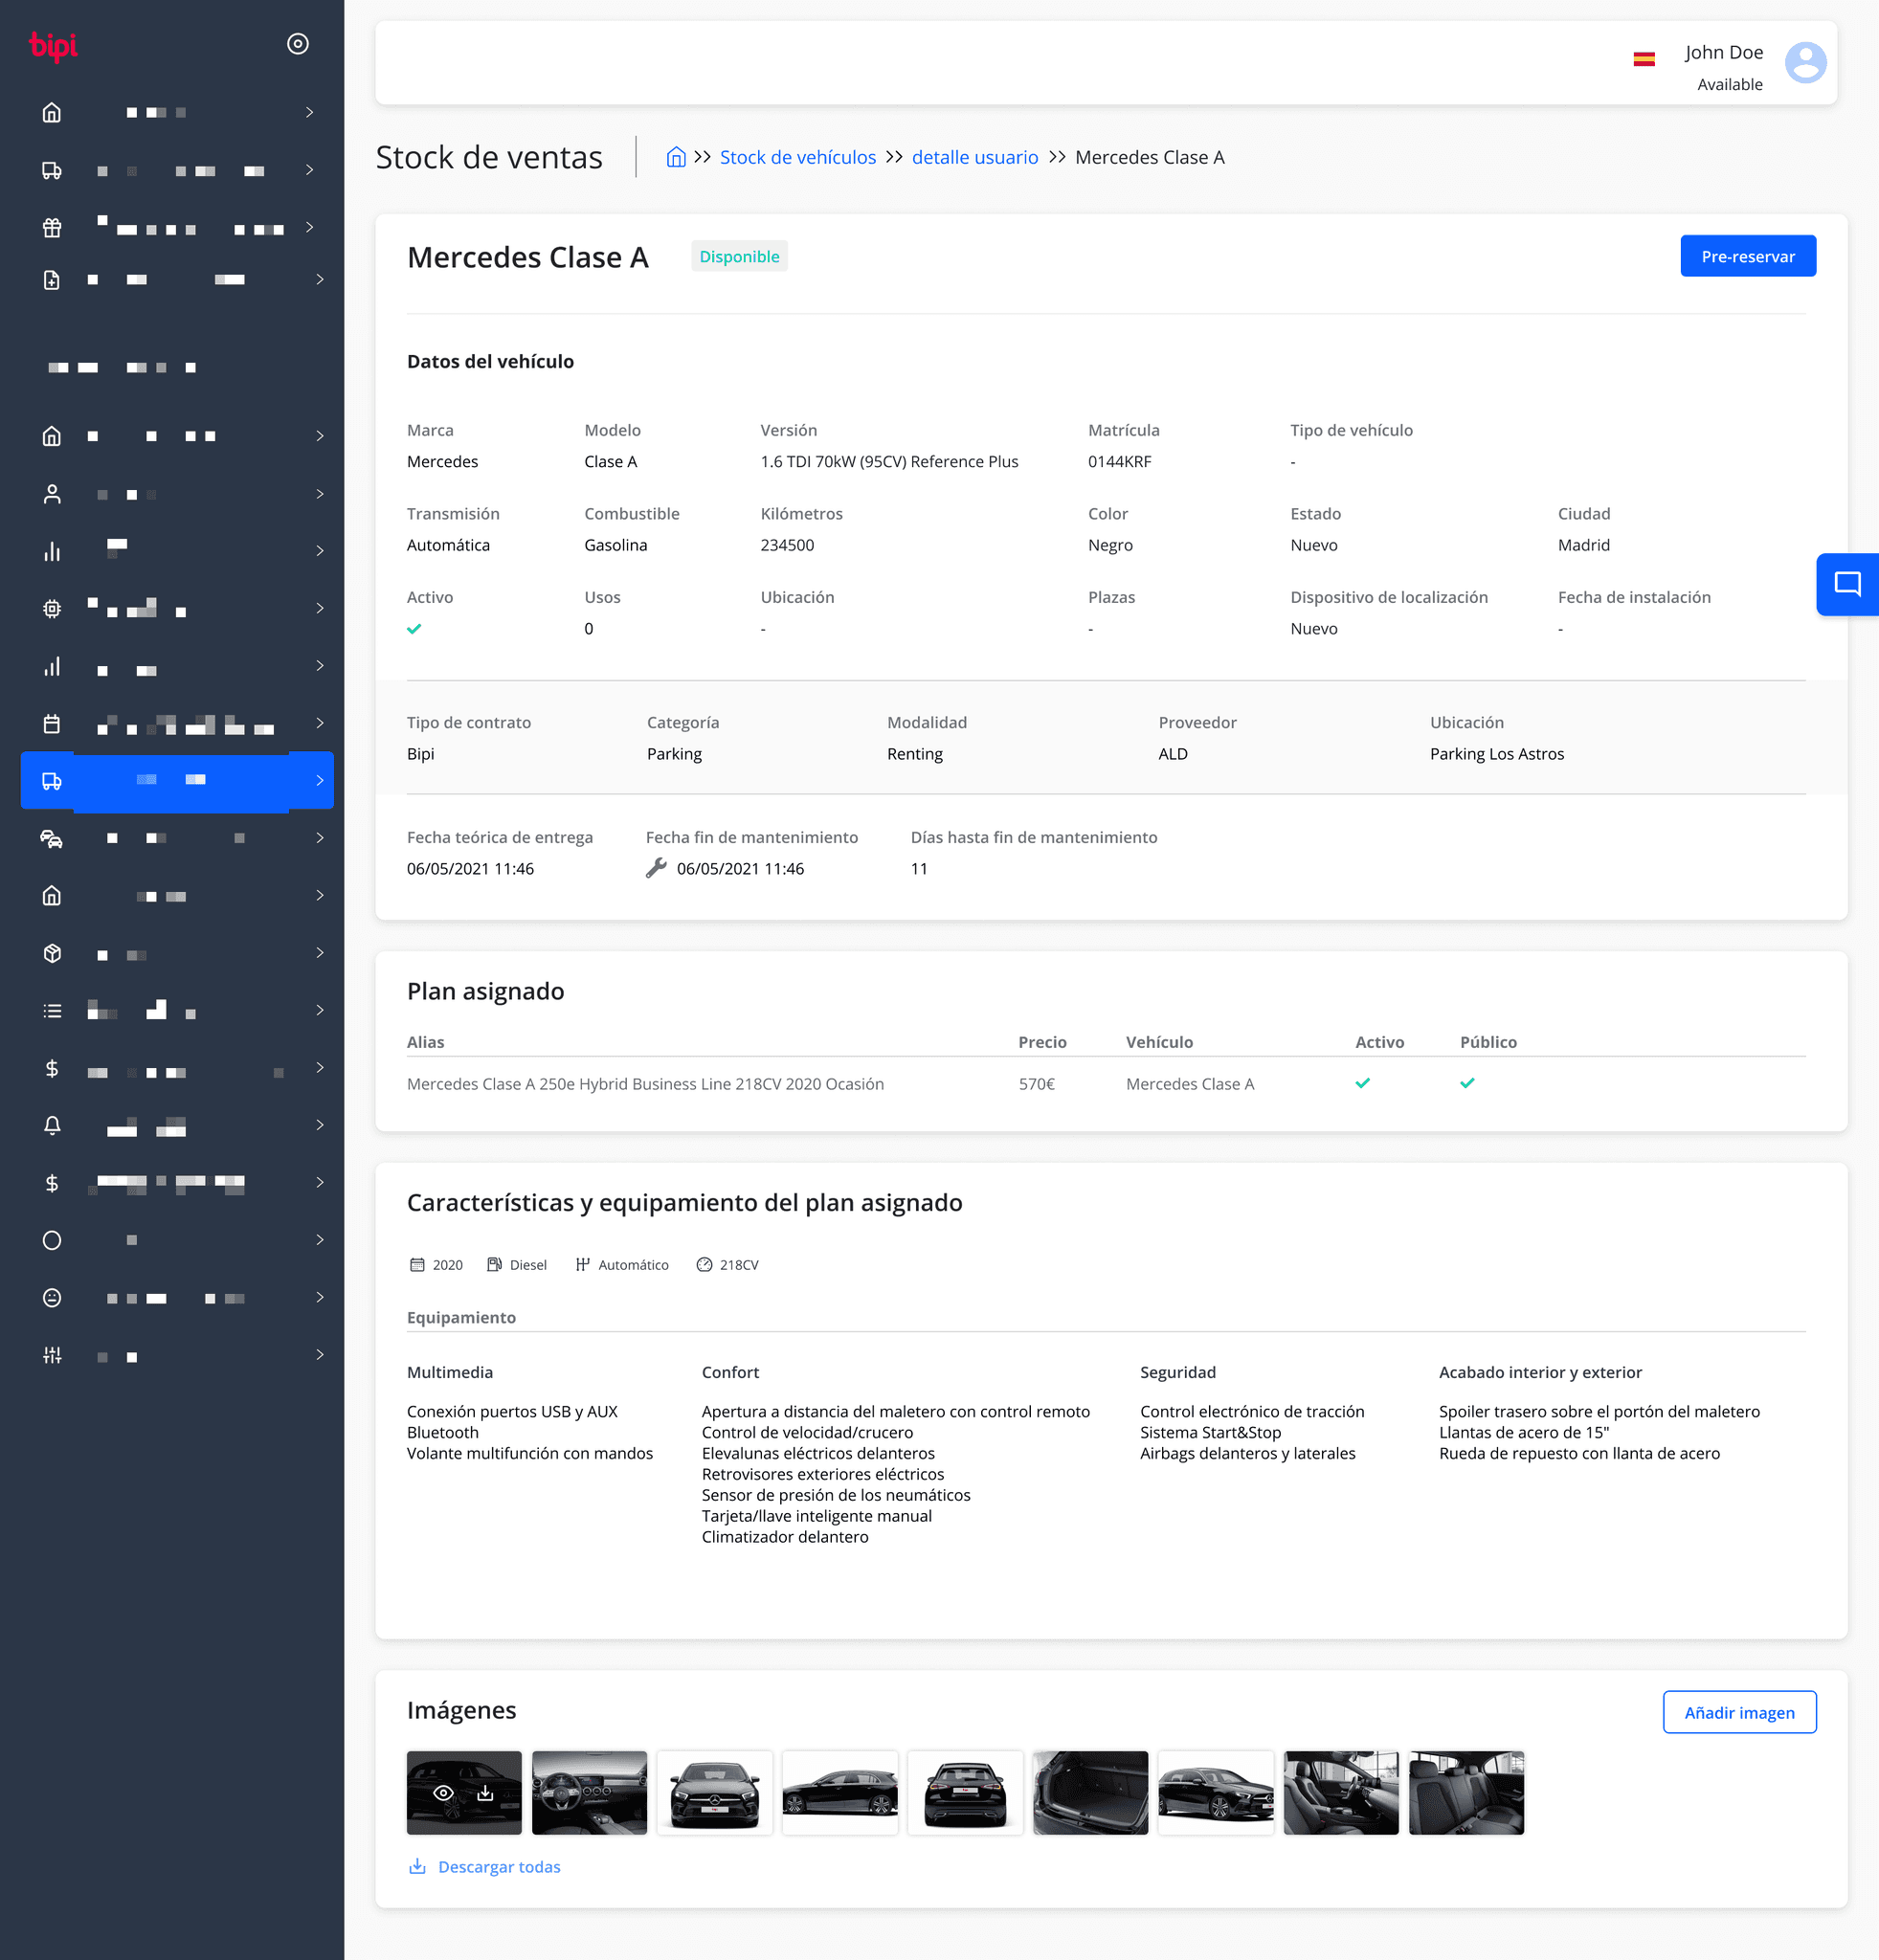Click the Añadir imagen button
Screen dimensions: 1879x1960
click(x=1738, y=1713)
